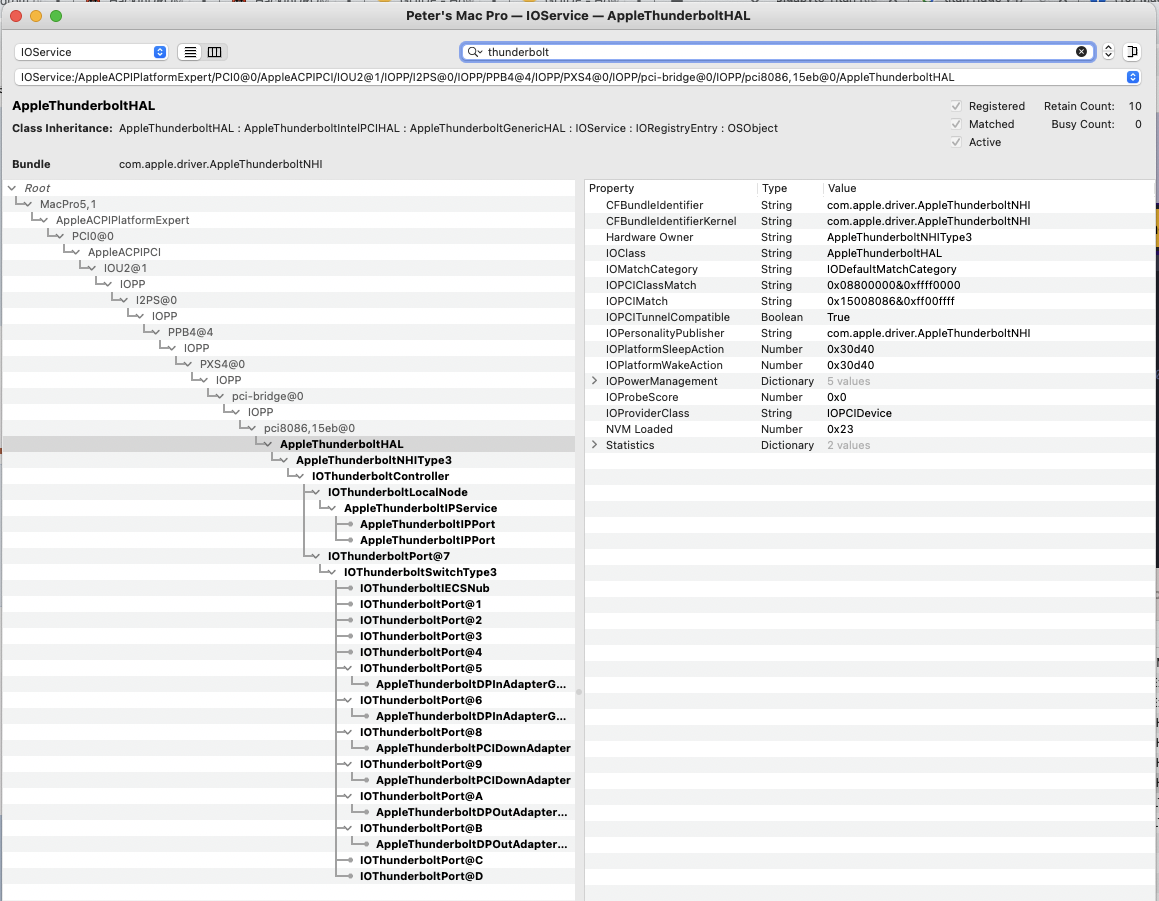This screenshot has width=1159, height=901.
Task: Select IOThunderboltPort@D entry
Action: pos(421,877)
